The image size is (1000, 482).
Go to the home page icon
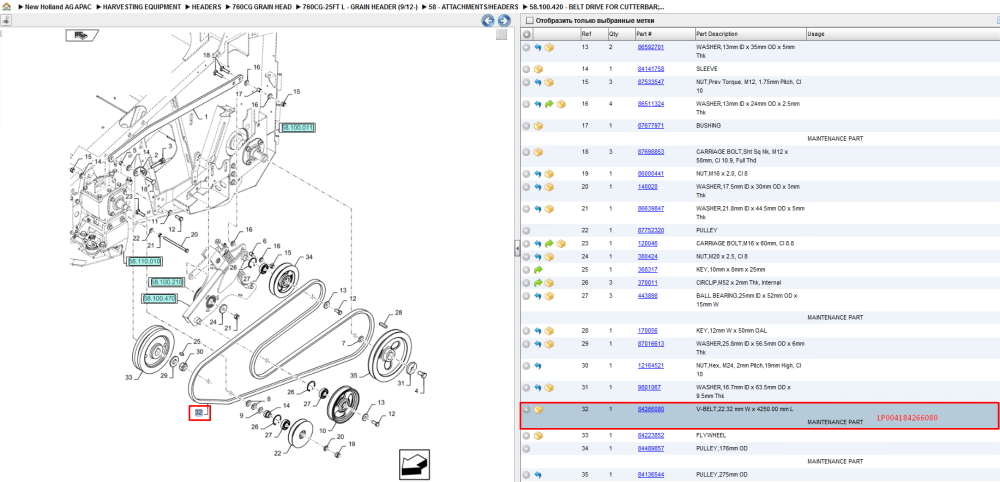6,6
